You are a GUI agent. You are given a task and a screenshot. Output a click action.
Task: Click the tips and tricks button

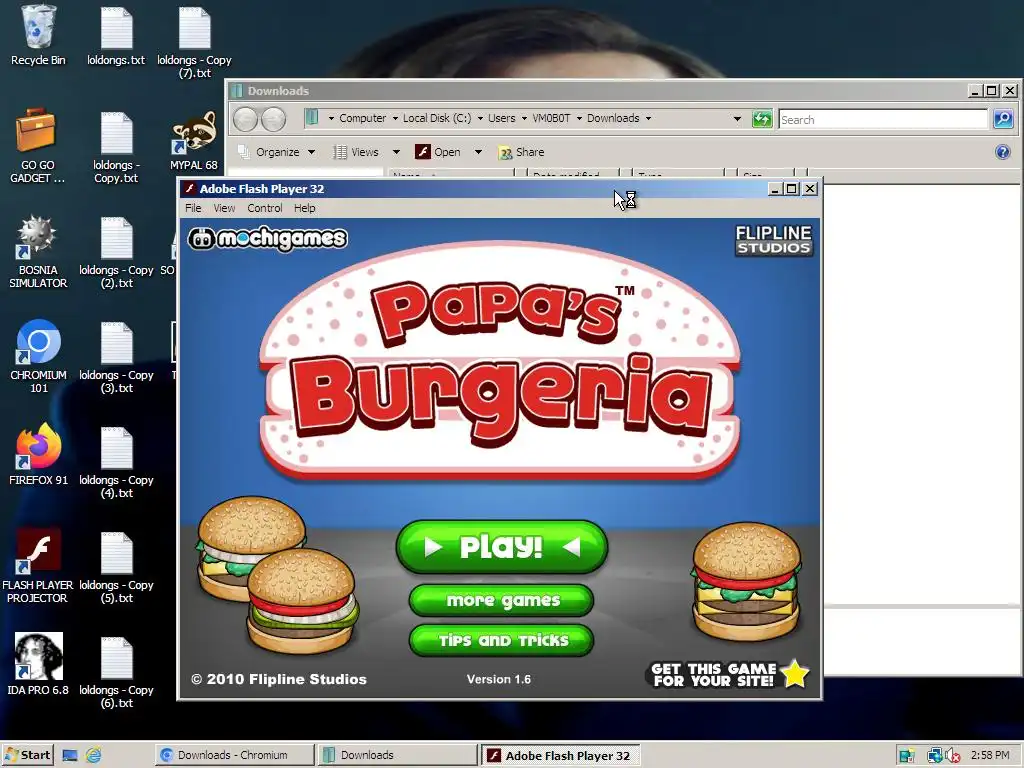coord(502,641)
